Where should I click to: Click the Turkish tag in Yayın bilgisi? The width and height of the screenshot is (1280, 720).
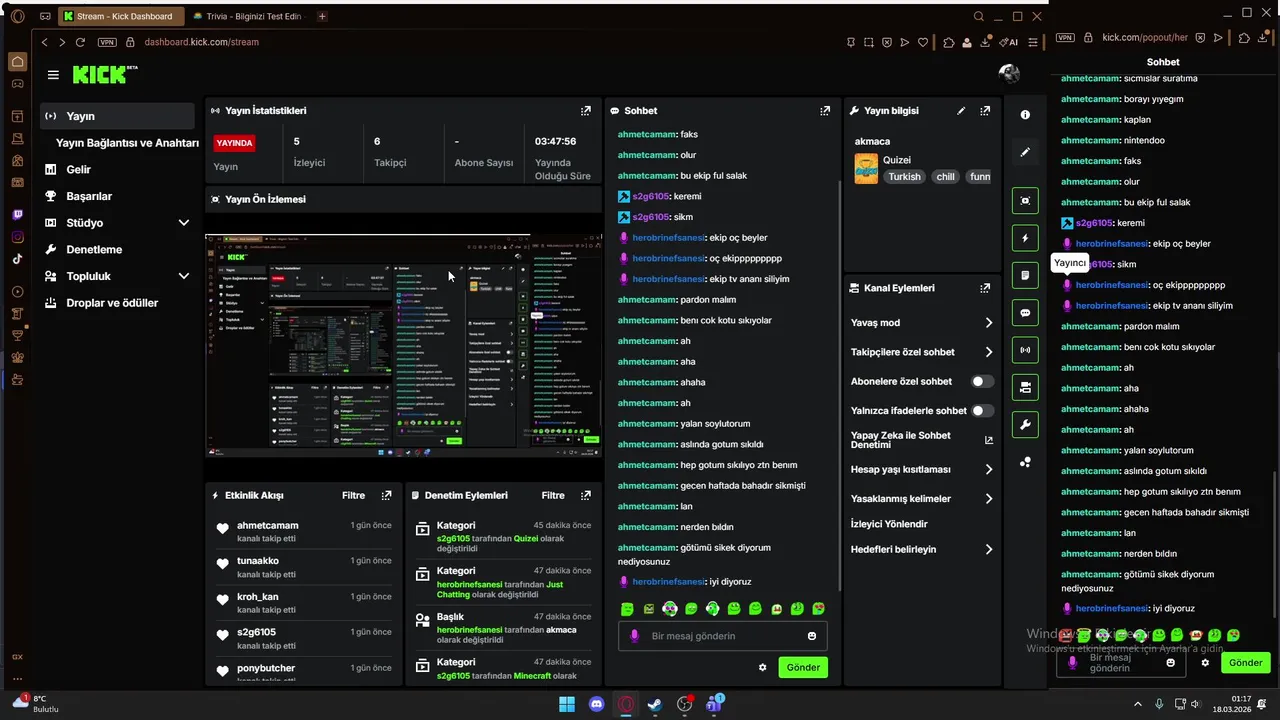(x=904, y=177)
